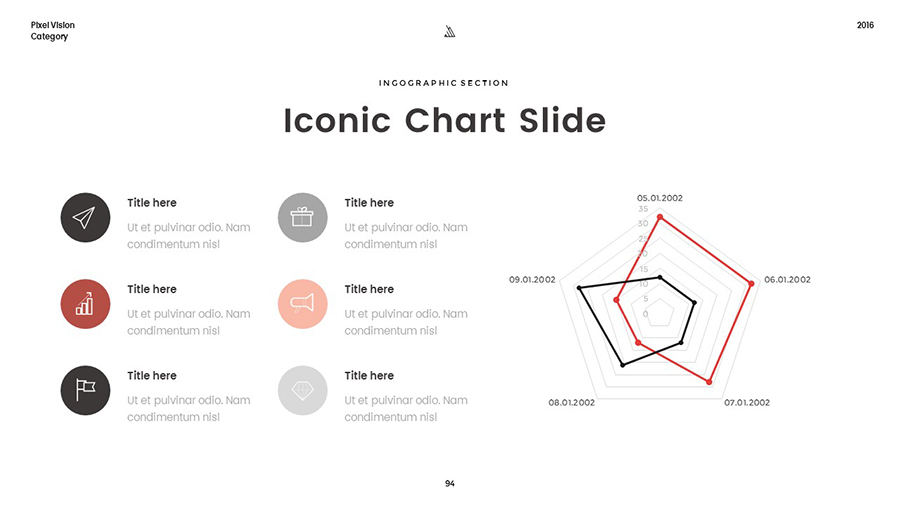Select the "Pixel Vision Category" header text
900x506 pixels.
pos(52,31)
